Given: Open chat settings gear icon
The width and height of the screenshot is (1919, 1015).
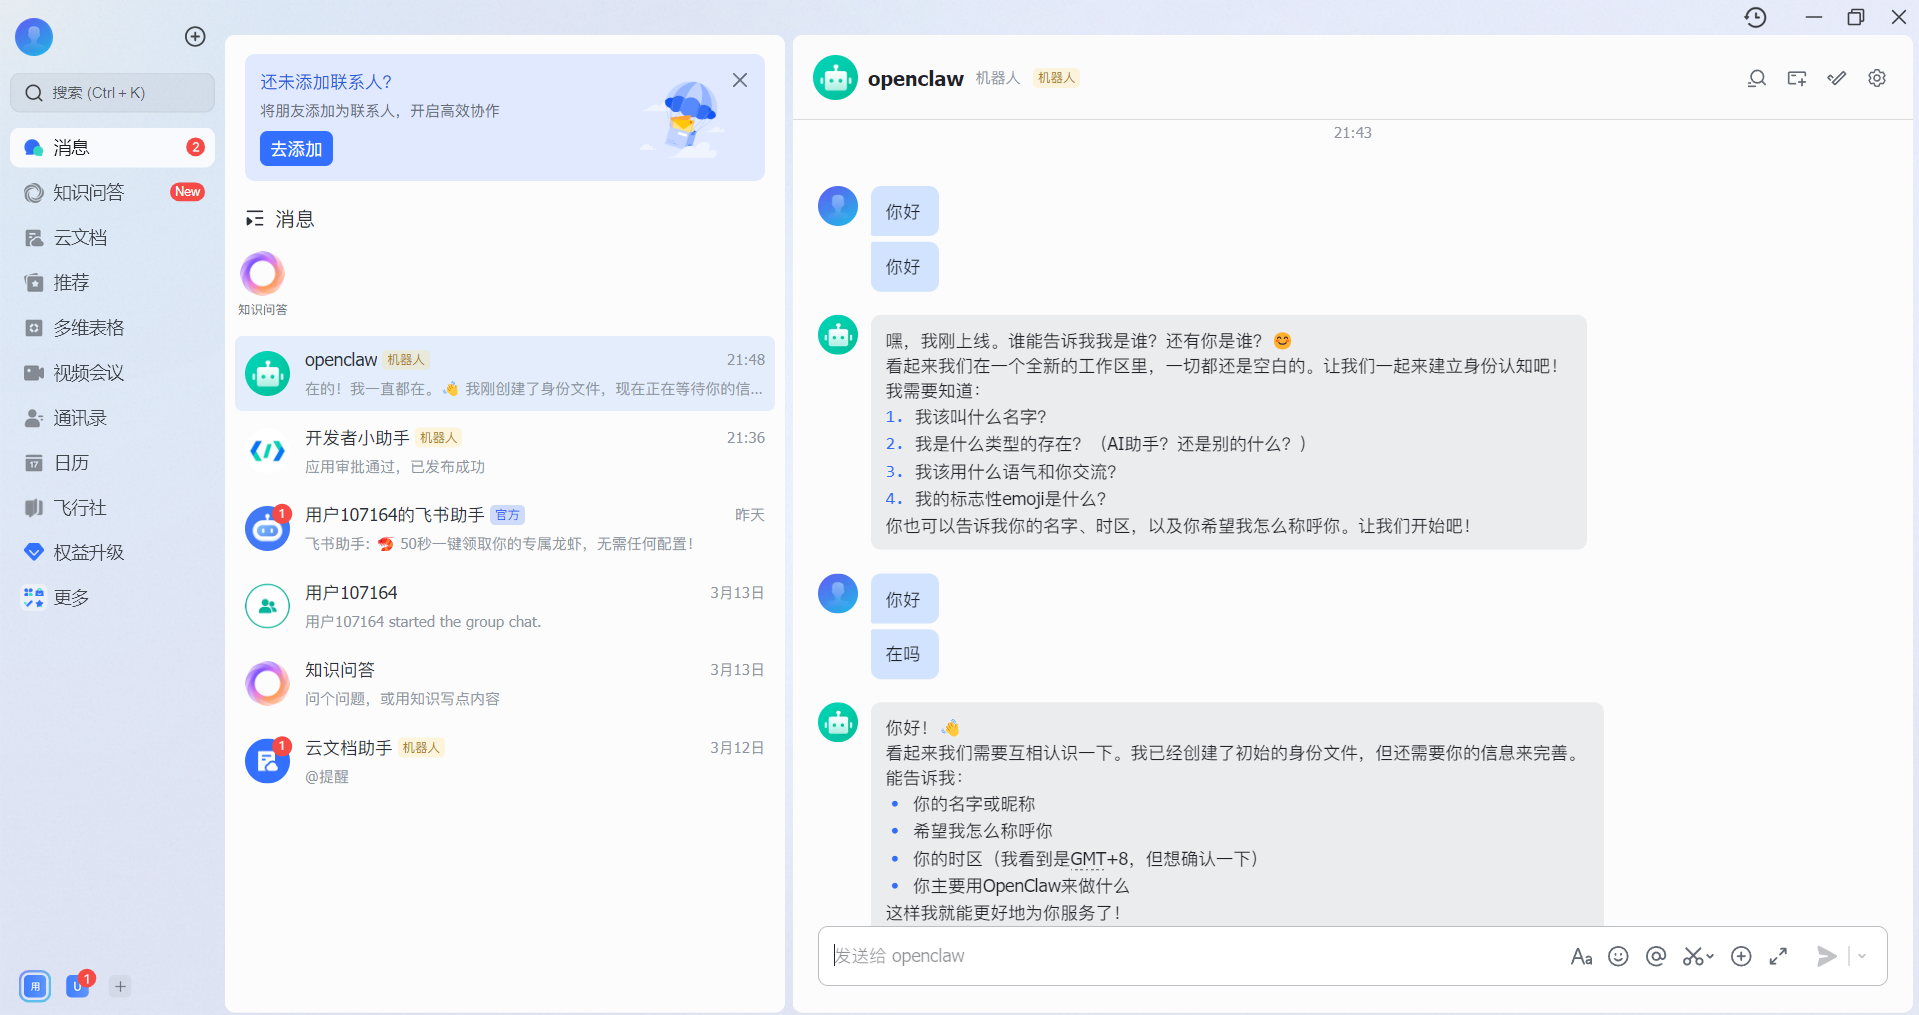Looking at the screenshot, I should [1877, 78].
